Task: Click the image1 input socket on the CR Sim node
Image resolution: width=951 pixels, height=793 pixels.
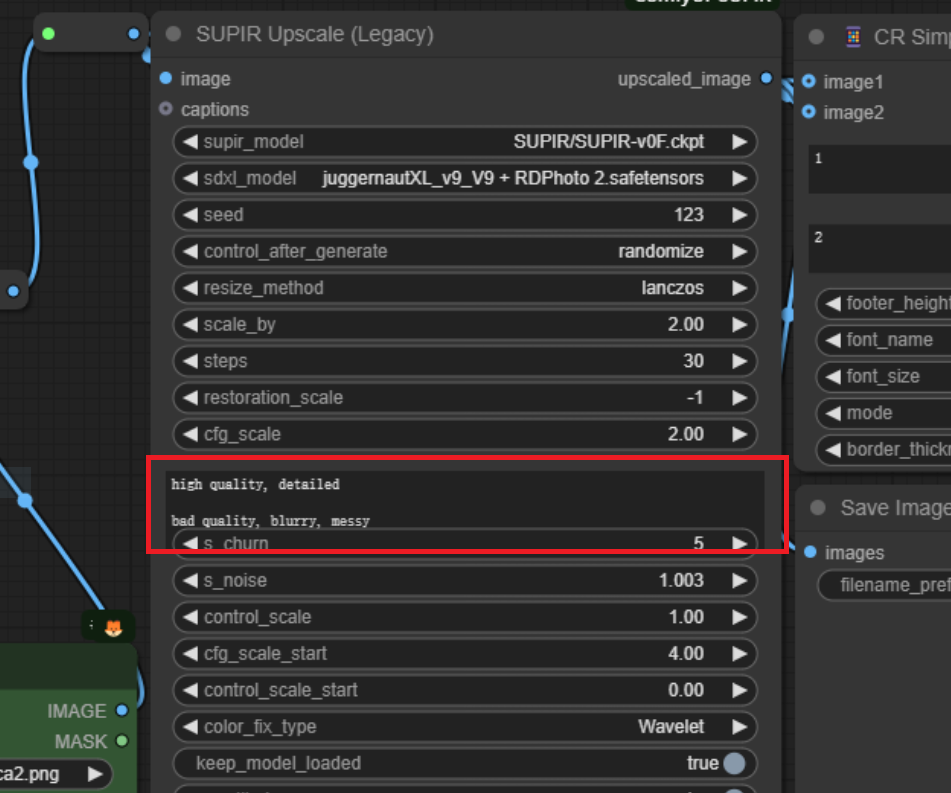Action: pos(808,82)
